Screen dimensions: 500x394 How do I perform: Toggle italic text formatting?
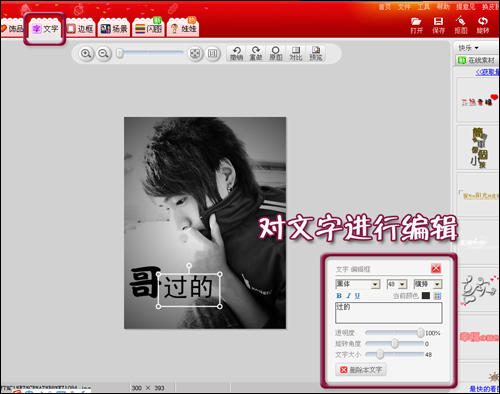pyautogui.click(x=348, y=296)
